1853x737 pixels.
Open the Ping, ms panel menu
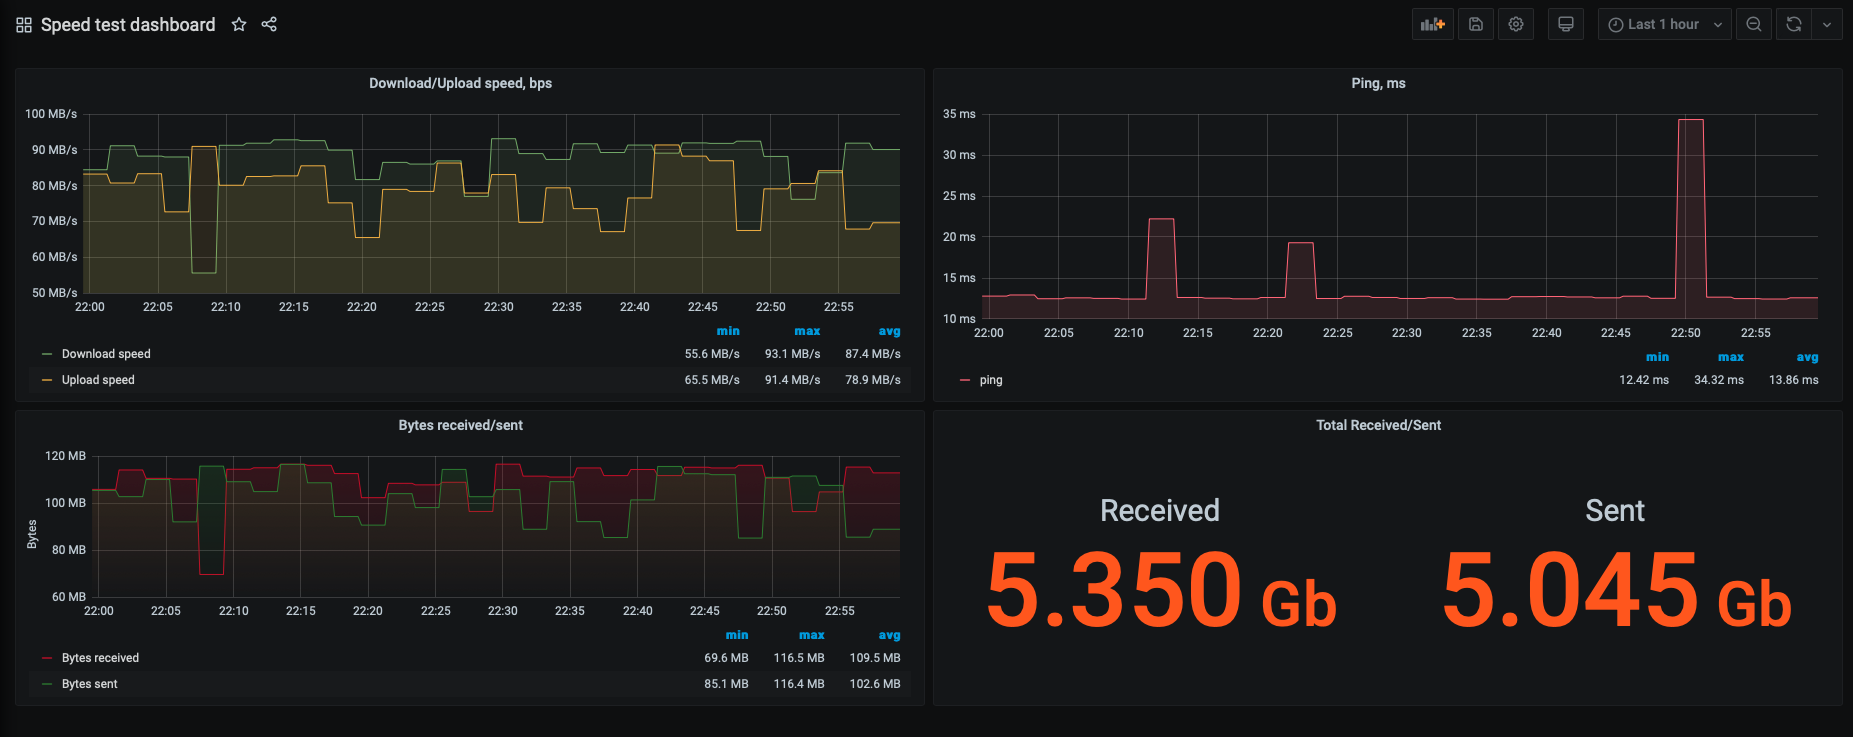click(1378, 83)
